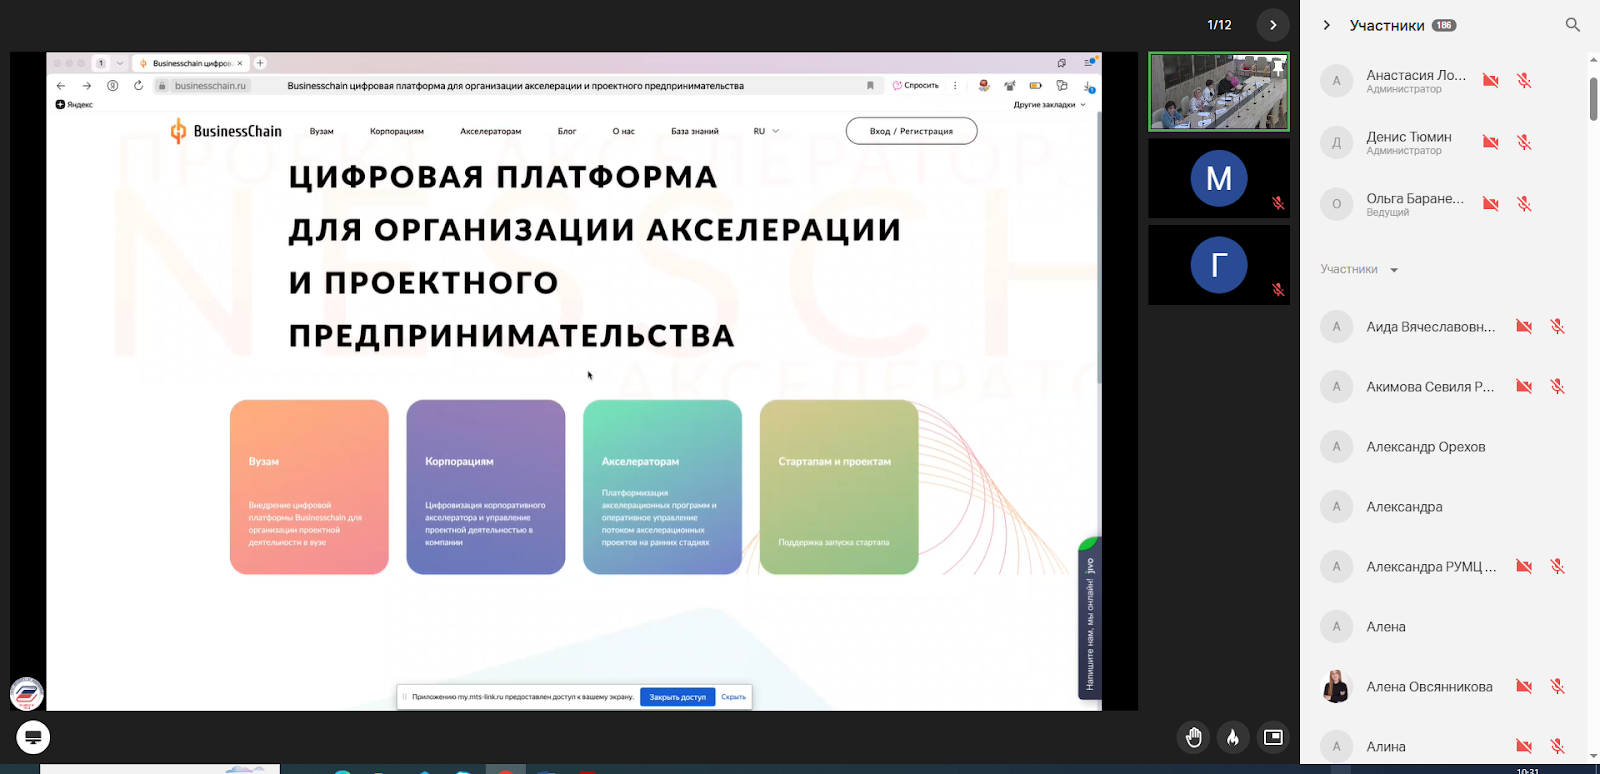Click muted mic icon on the Г tile
This screenshot has width=1600, height=774.
(1277, 290)
